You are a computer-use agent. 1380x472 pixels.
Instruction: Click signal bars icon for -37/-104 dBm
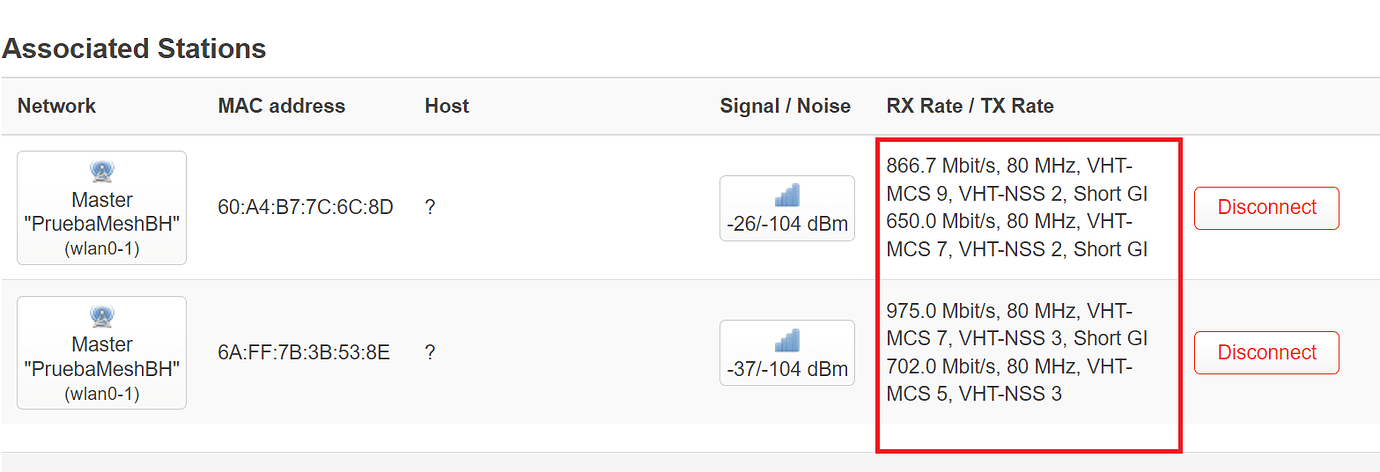tap(787, 340)
